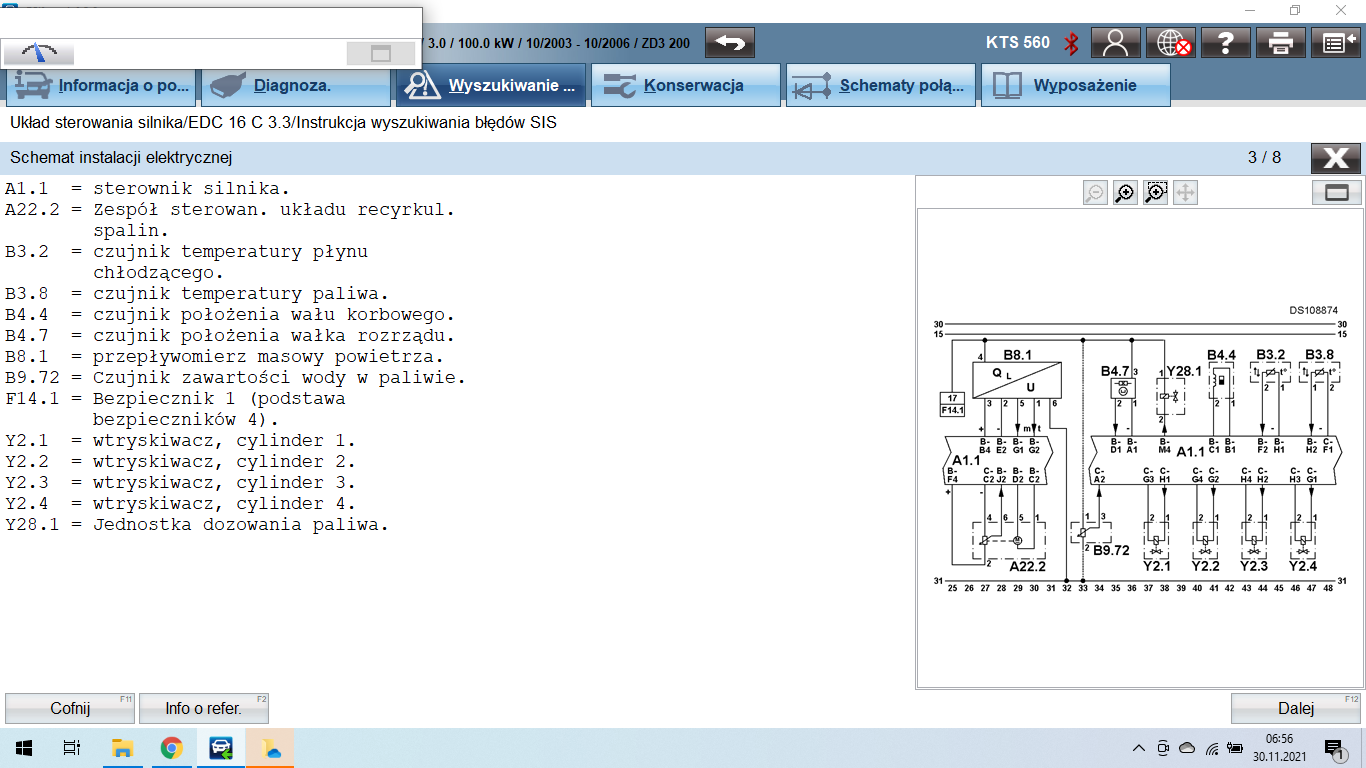Switch to the Diagnoza tab
Screen dimensions: 1366x768
[296, 85]
